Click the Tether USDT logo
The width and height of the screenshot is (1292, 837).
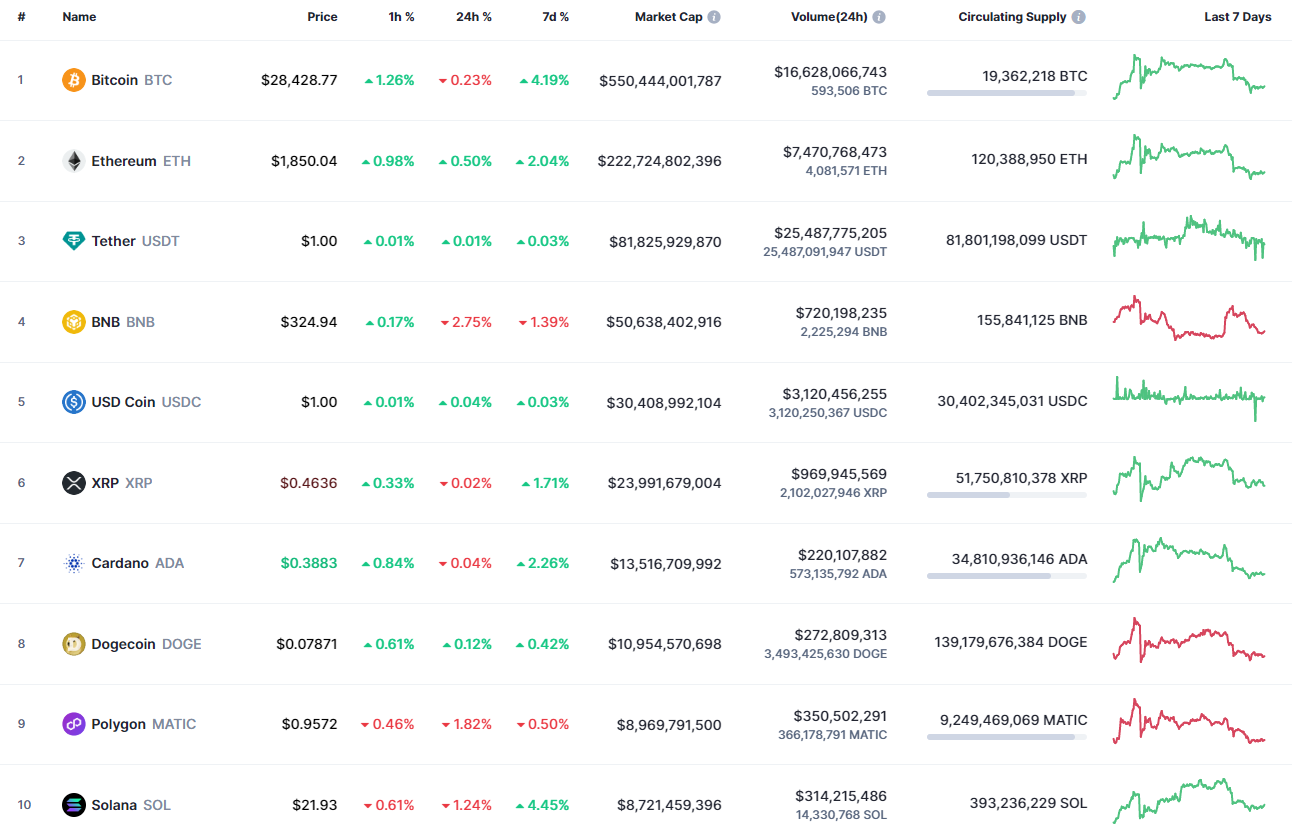(x=72, y=241)
